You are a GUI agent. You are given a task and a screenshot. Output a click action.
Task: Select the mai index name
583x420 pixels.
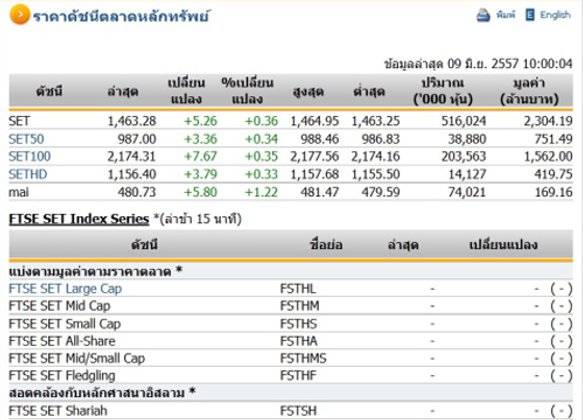[19, 192]
